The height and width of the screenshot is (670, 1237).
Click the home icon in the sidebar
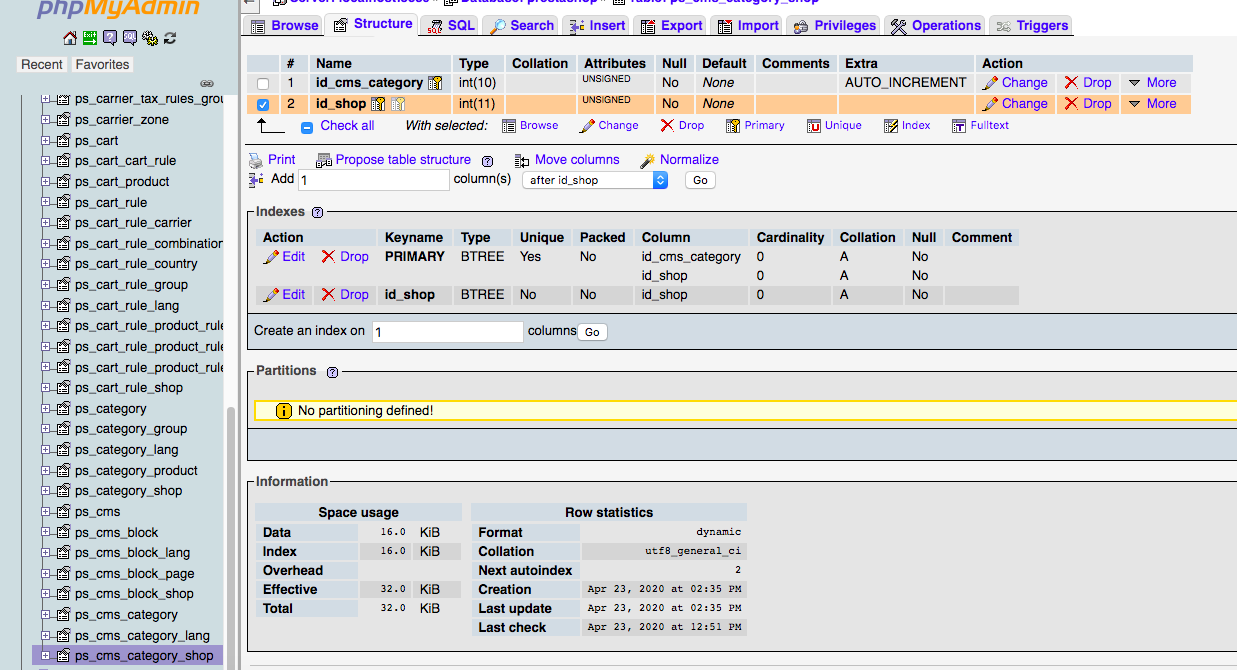point(69,38)
